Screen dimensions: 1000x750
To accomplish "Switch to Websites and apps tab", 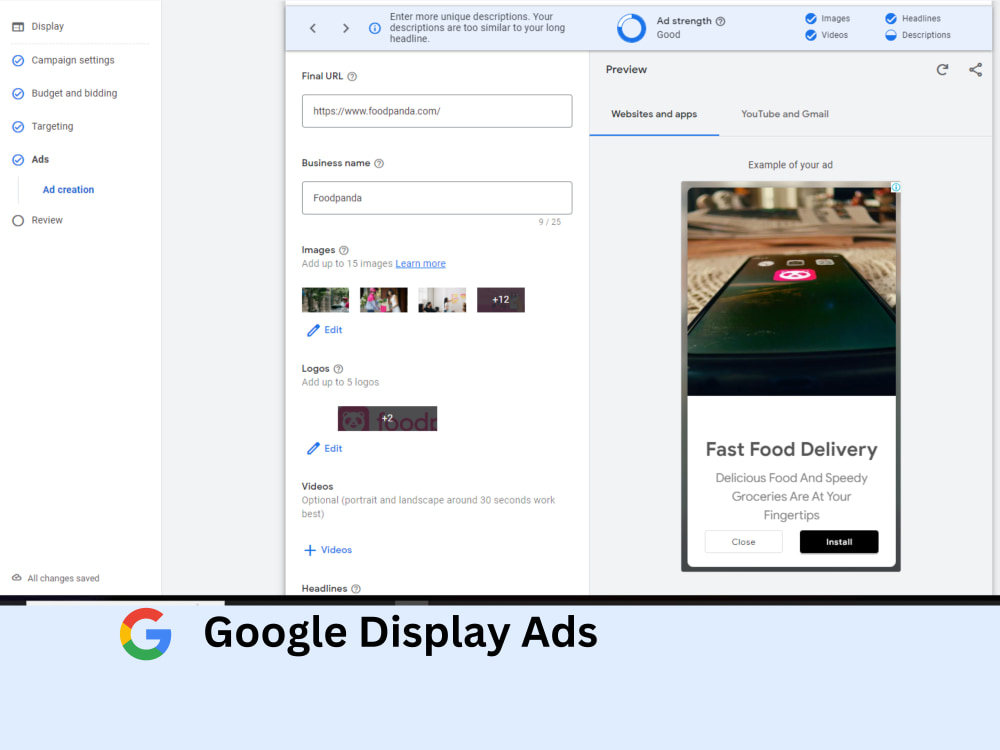I will (654, 114).
